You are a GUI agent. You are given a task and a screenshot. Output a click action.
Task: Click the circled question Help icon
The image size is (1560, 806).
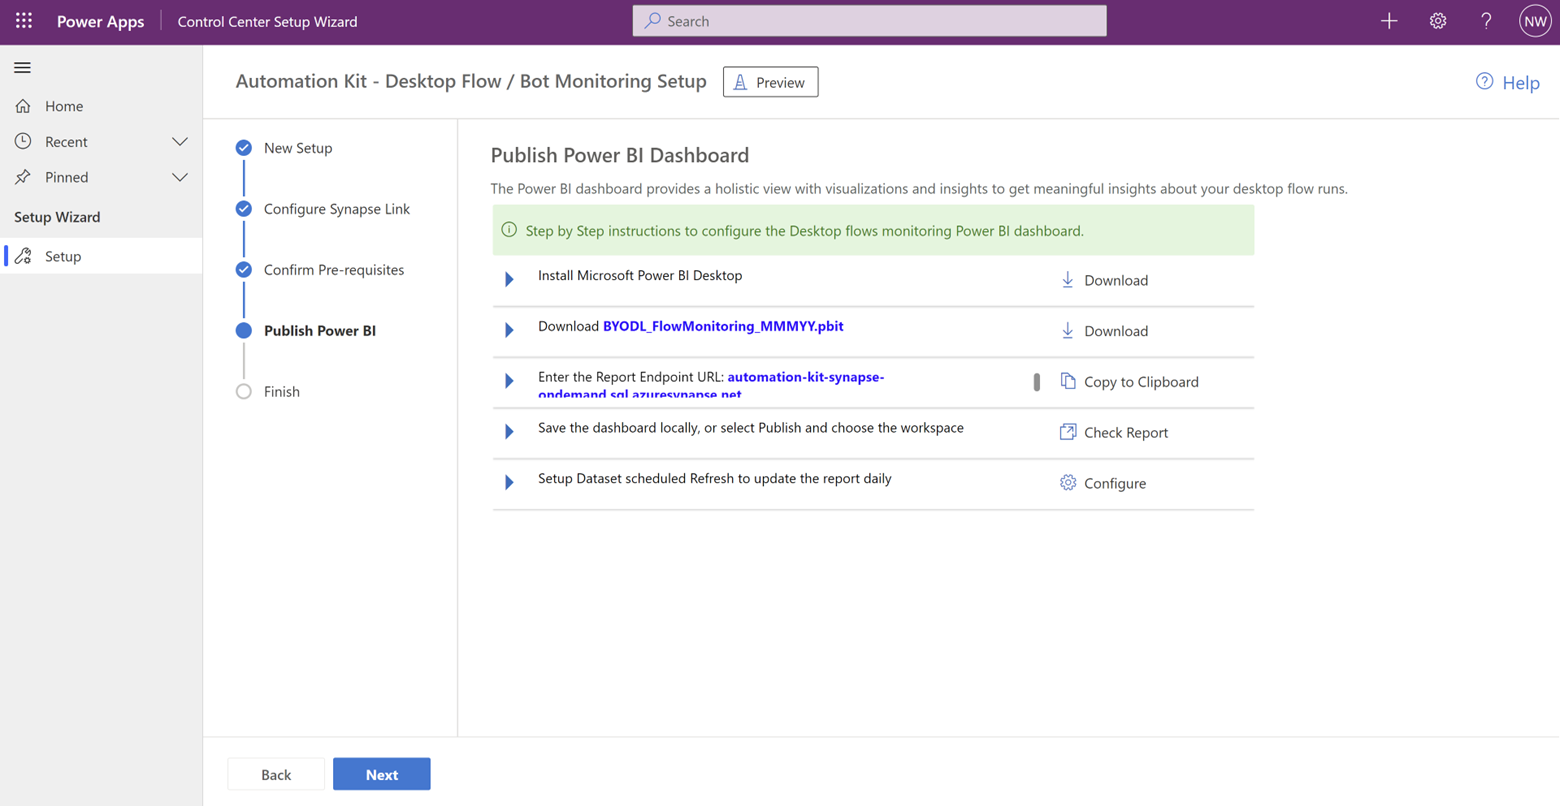click(x=1484, y=82)
